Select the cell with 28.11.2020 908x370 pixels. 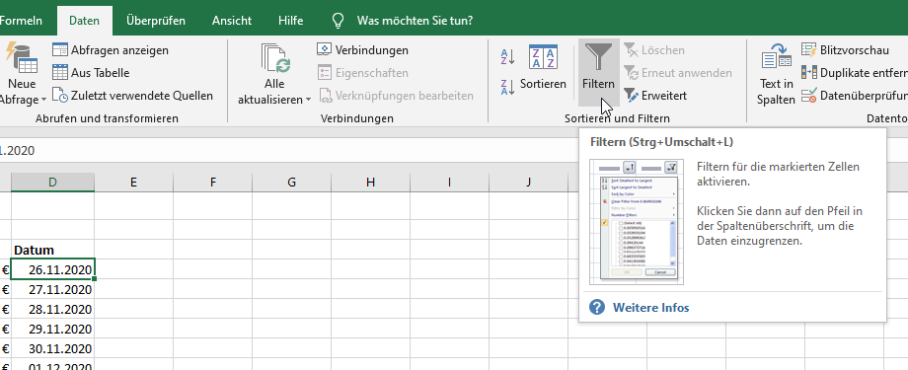click(53, 309)
